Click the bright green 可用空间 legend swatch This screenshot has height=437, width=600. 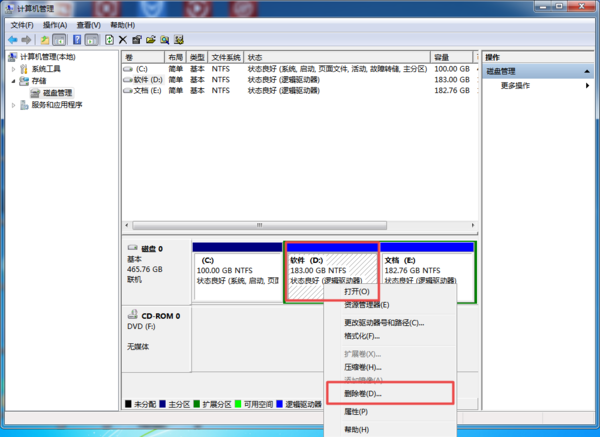pyautogui.click(x=238, y=404)
